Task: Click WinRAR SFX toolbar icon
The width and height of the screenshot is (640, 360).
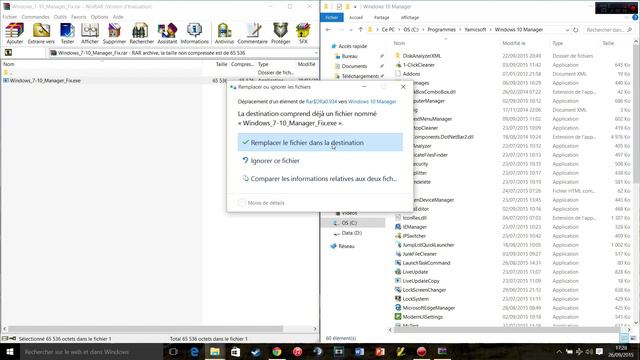Action: 303,33
